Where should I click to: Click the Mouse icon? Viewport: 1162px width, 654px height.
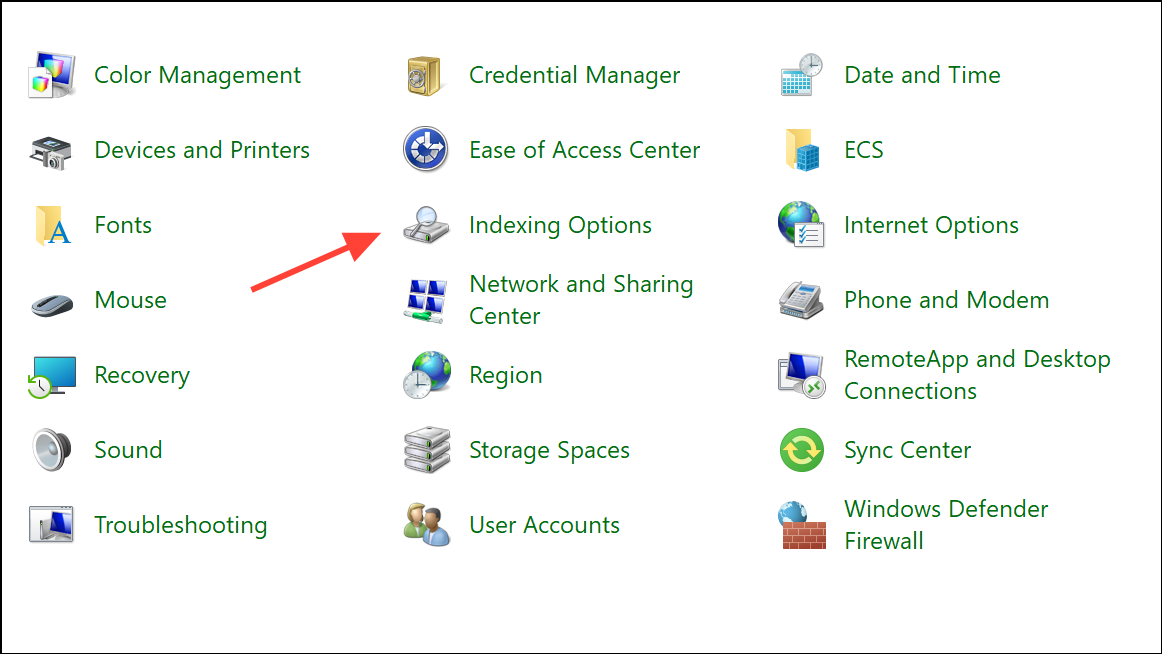[x=52, y=304]
